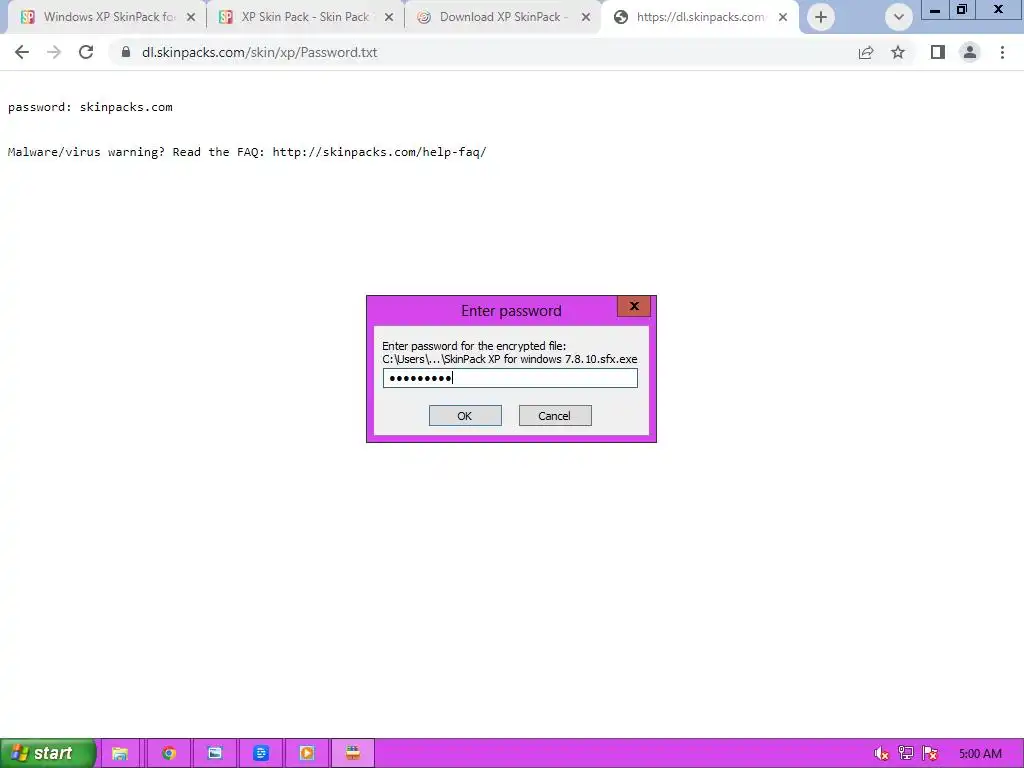Confirm password with OK button

tap(465, 415)
